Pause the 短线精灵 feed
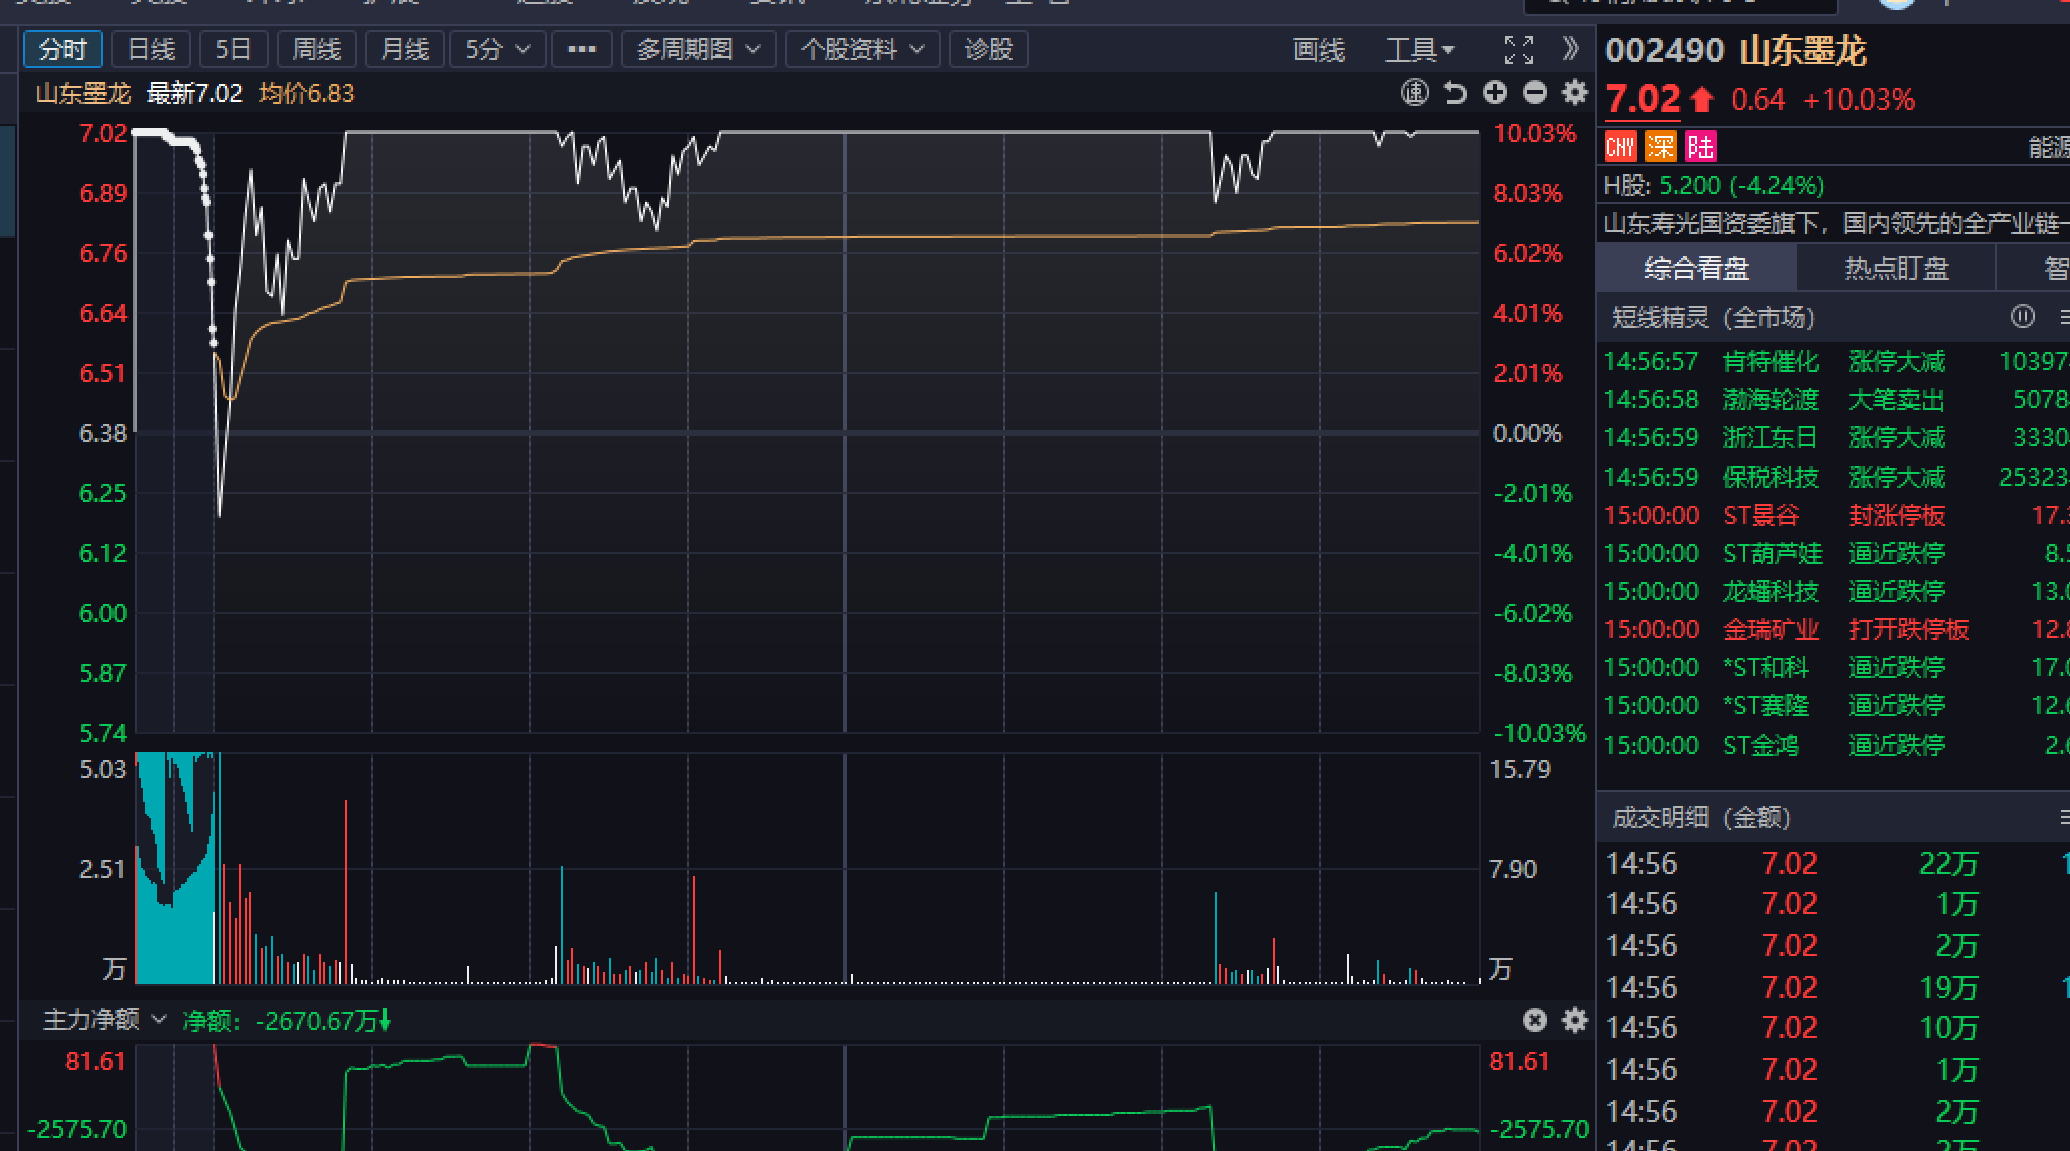2070x1151 pixels. 2022,317
